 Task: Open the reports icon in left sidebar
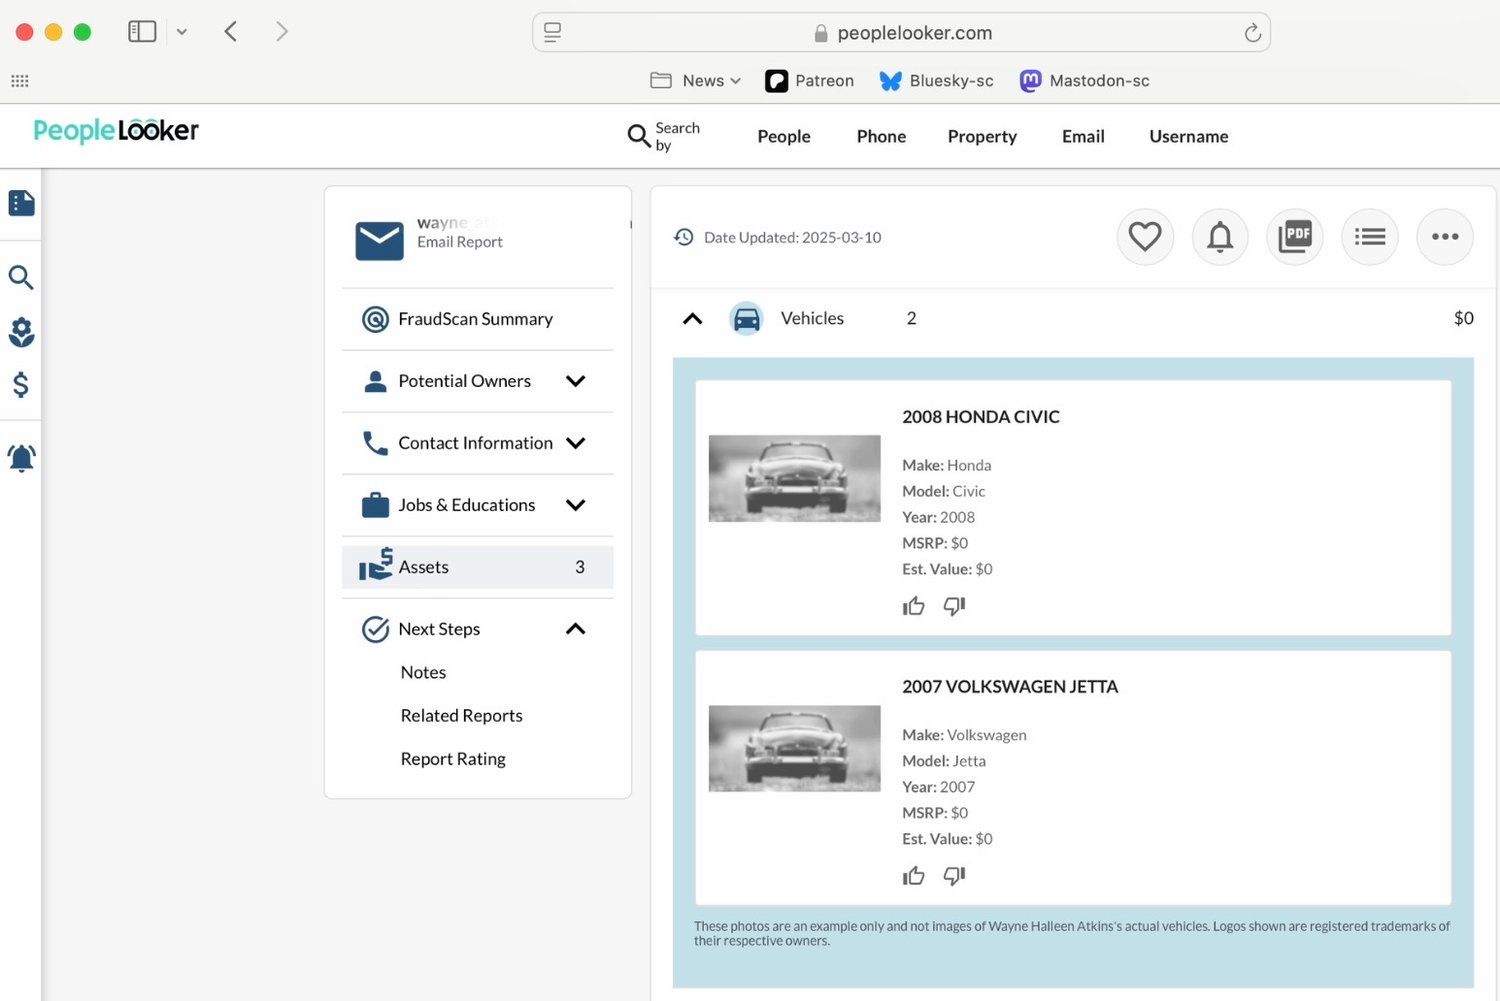tap(21, 203)
